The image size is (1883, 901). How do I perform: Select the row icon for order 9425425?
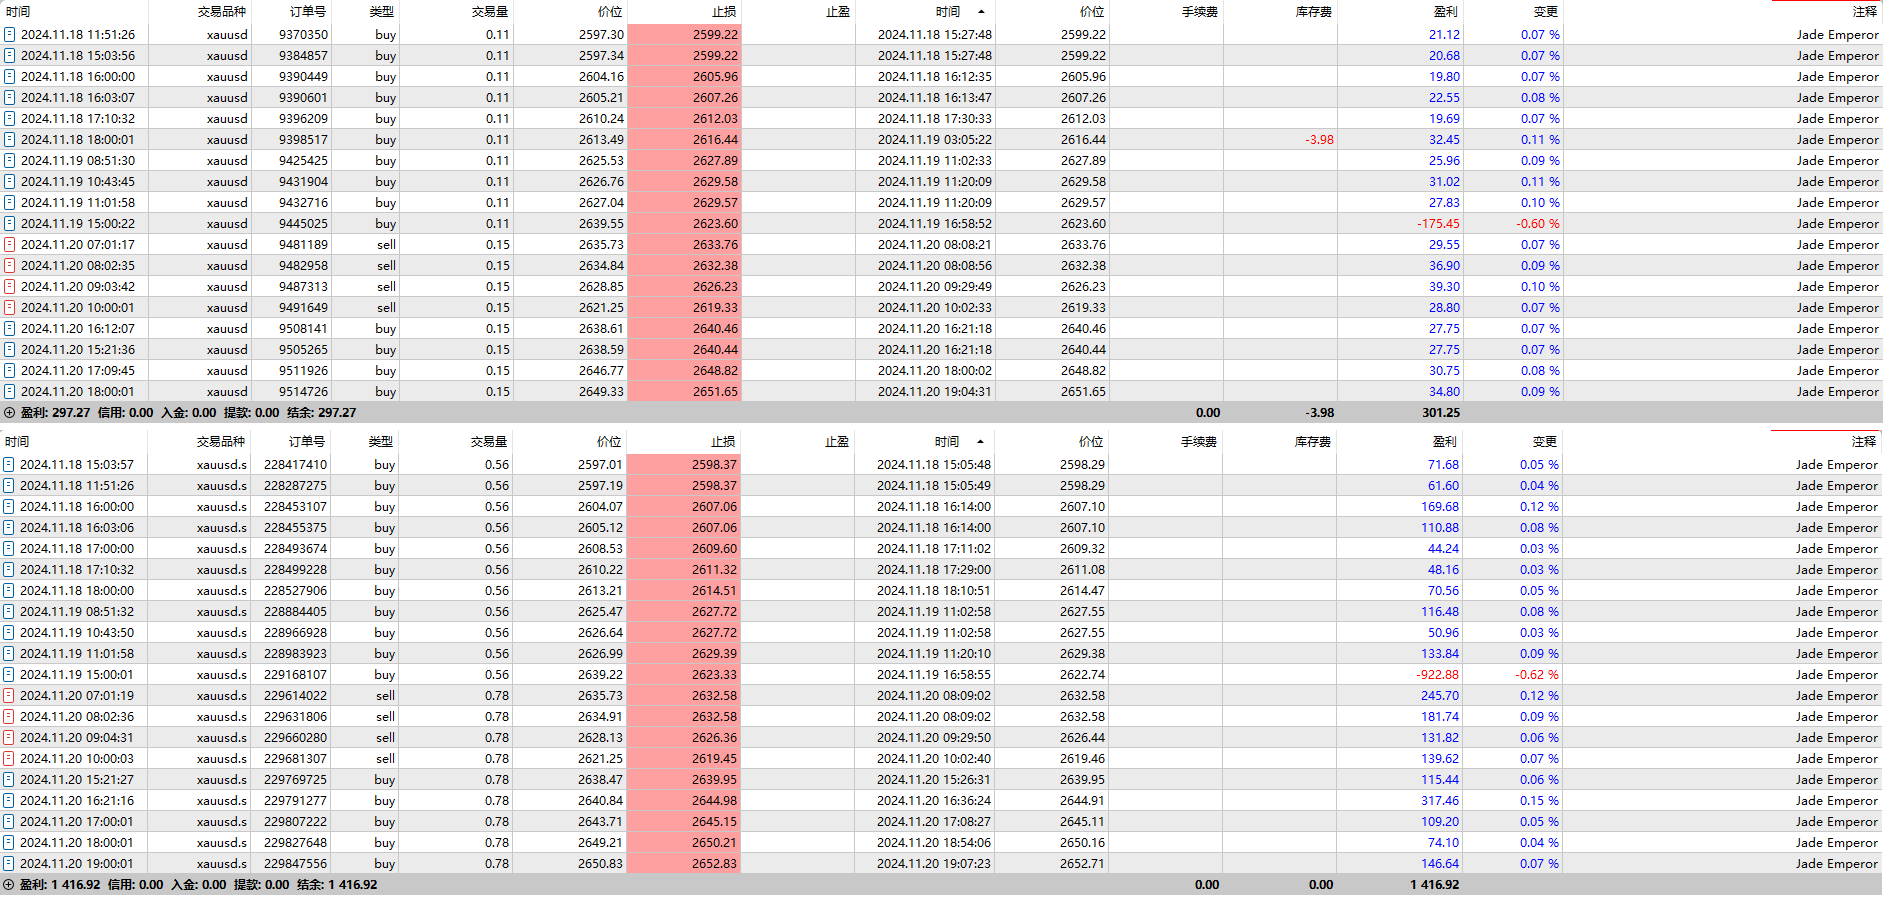pyautogui.click(x=9, y=161)
